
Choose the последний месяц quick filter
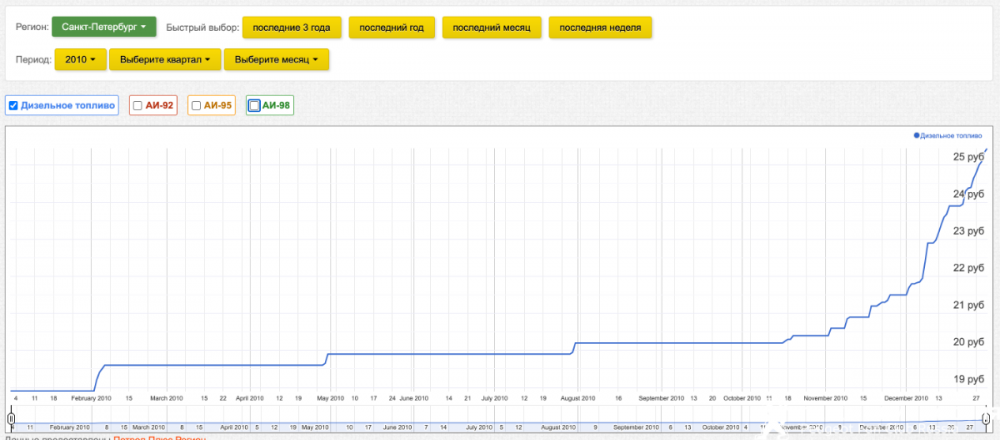492,27
